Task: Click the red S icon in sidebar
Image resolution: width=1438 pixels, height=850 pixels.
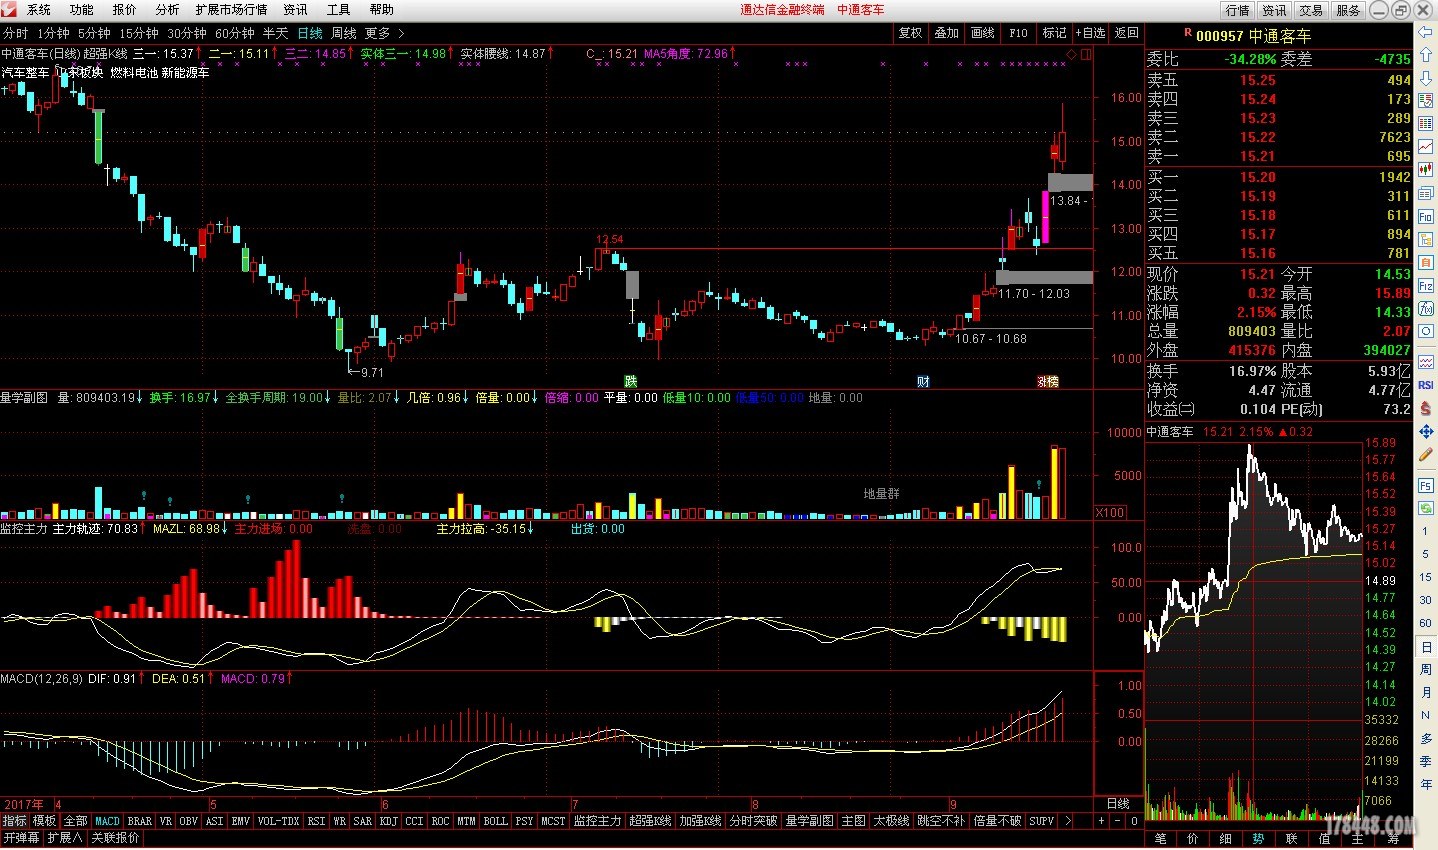Action: pos(1426,408)
